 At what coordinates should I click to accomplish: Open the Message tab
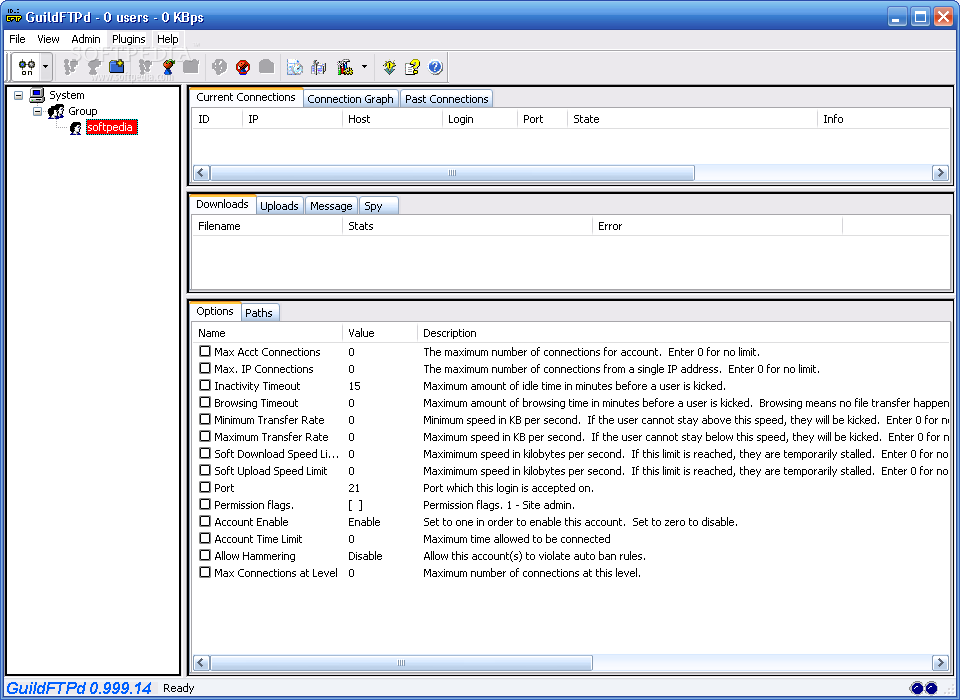pyautogui.click(x=331, y=206)
